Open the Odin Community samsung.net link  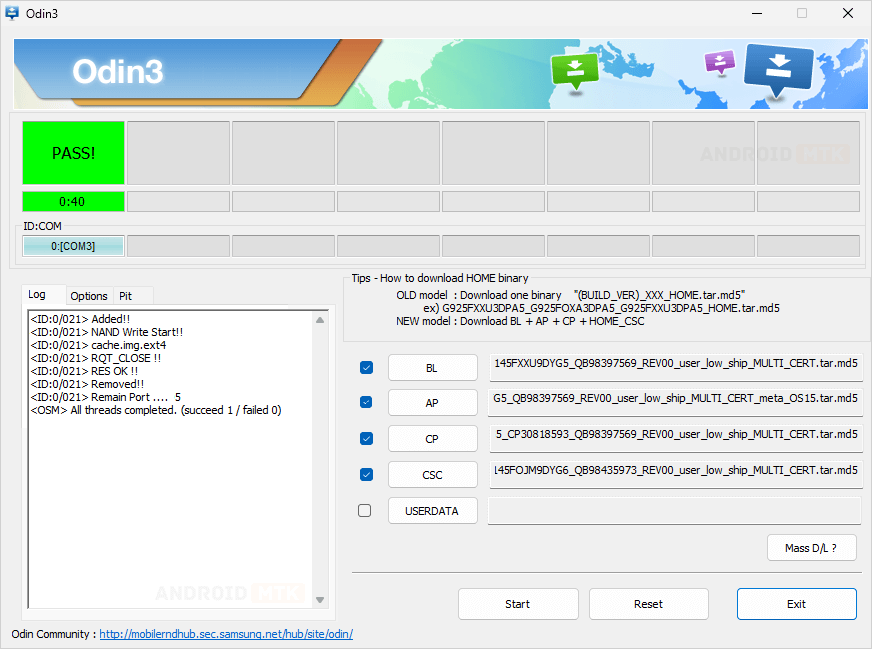[x=225, y=634]
